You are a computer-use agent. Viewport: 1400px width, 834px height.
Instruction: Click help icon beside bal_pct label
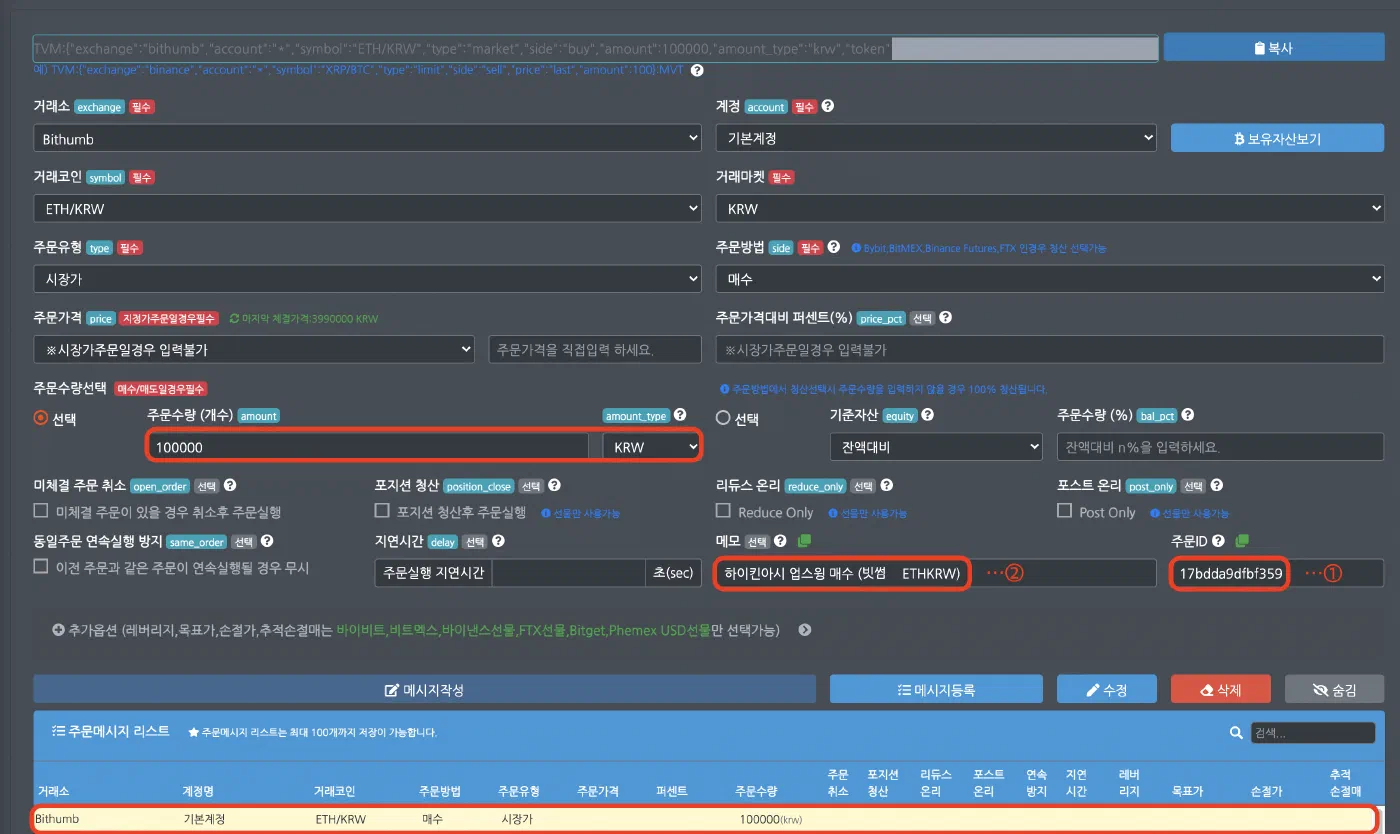(x=1189, y=415)
